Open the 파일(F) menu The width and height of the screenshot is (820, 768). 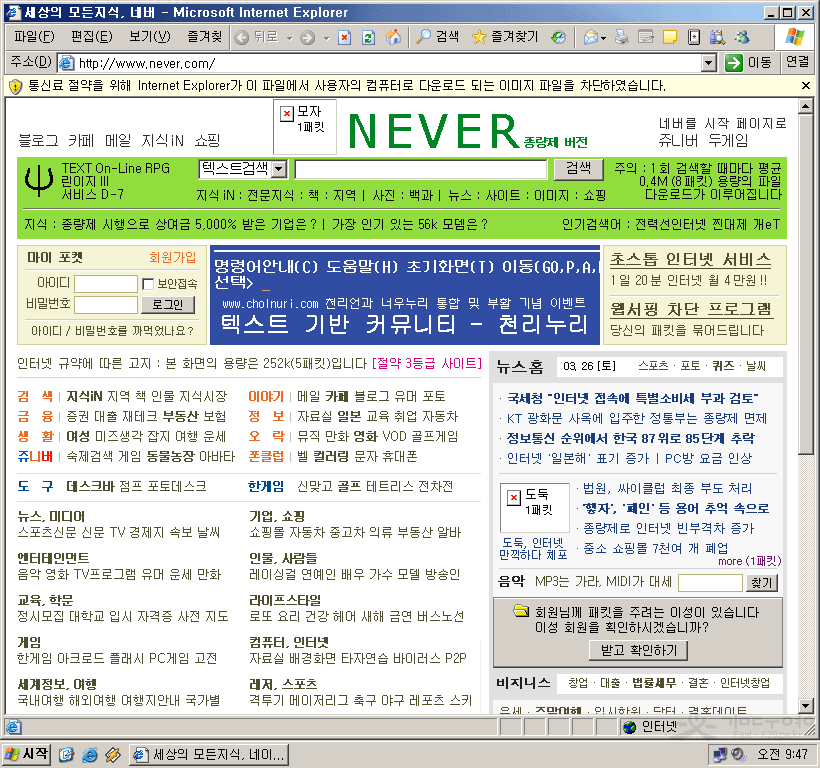(34, 37)
